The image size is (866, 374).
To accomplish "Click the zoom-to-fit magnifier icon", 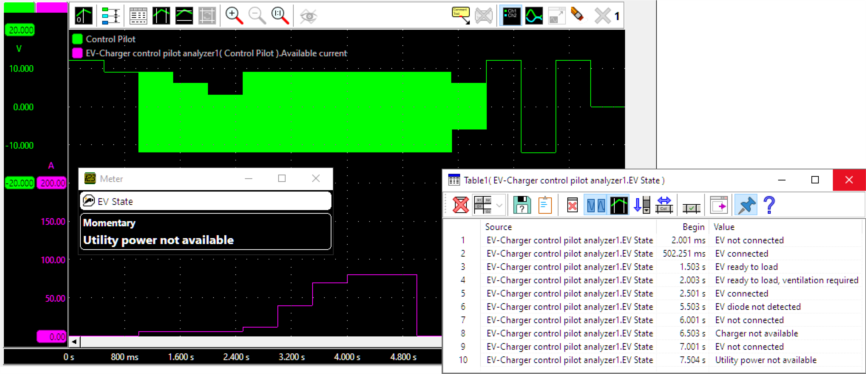I will pyautogui.click(x=281, y=15).
